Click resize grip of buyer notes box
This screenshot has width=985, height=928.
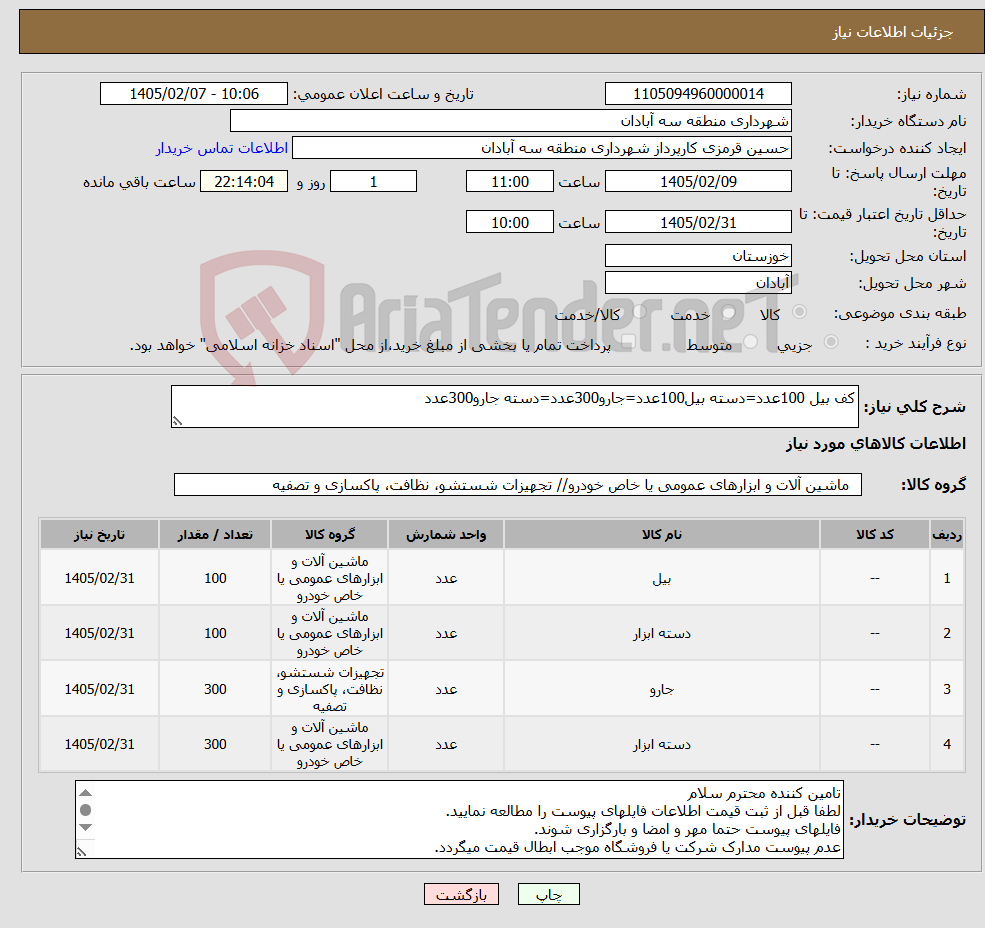coord(81,852)
